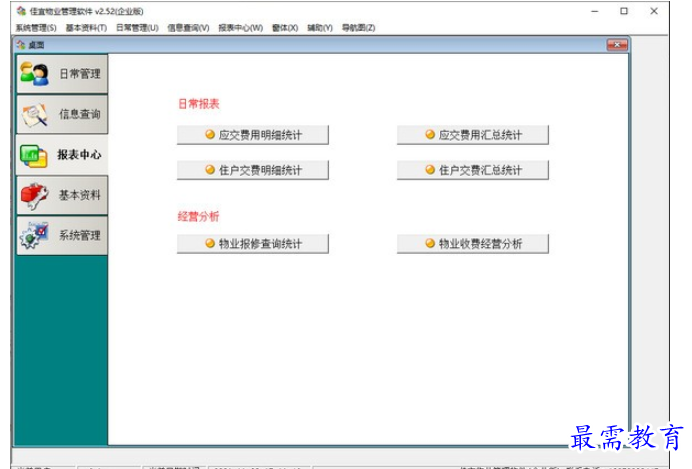Click the 经营分析 section heading
The height and width of the screenshot is (469, 692).
point(199,217)
